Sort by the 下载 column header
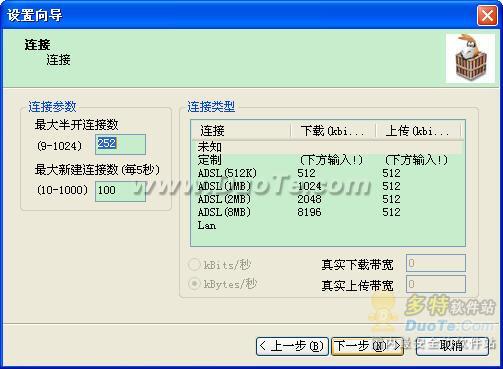503x369 pixels. (x=334, y=130)
